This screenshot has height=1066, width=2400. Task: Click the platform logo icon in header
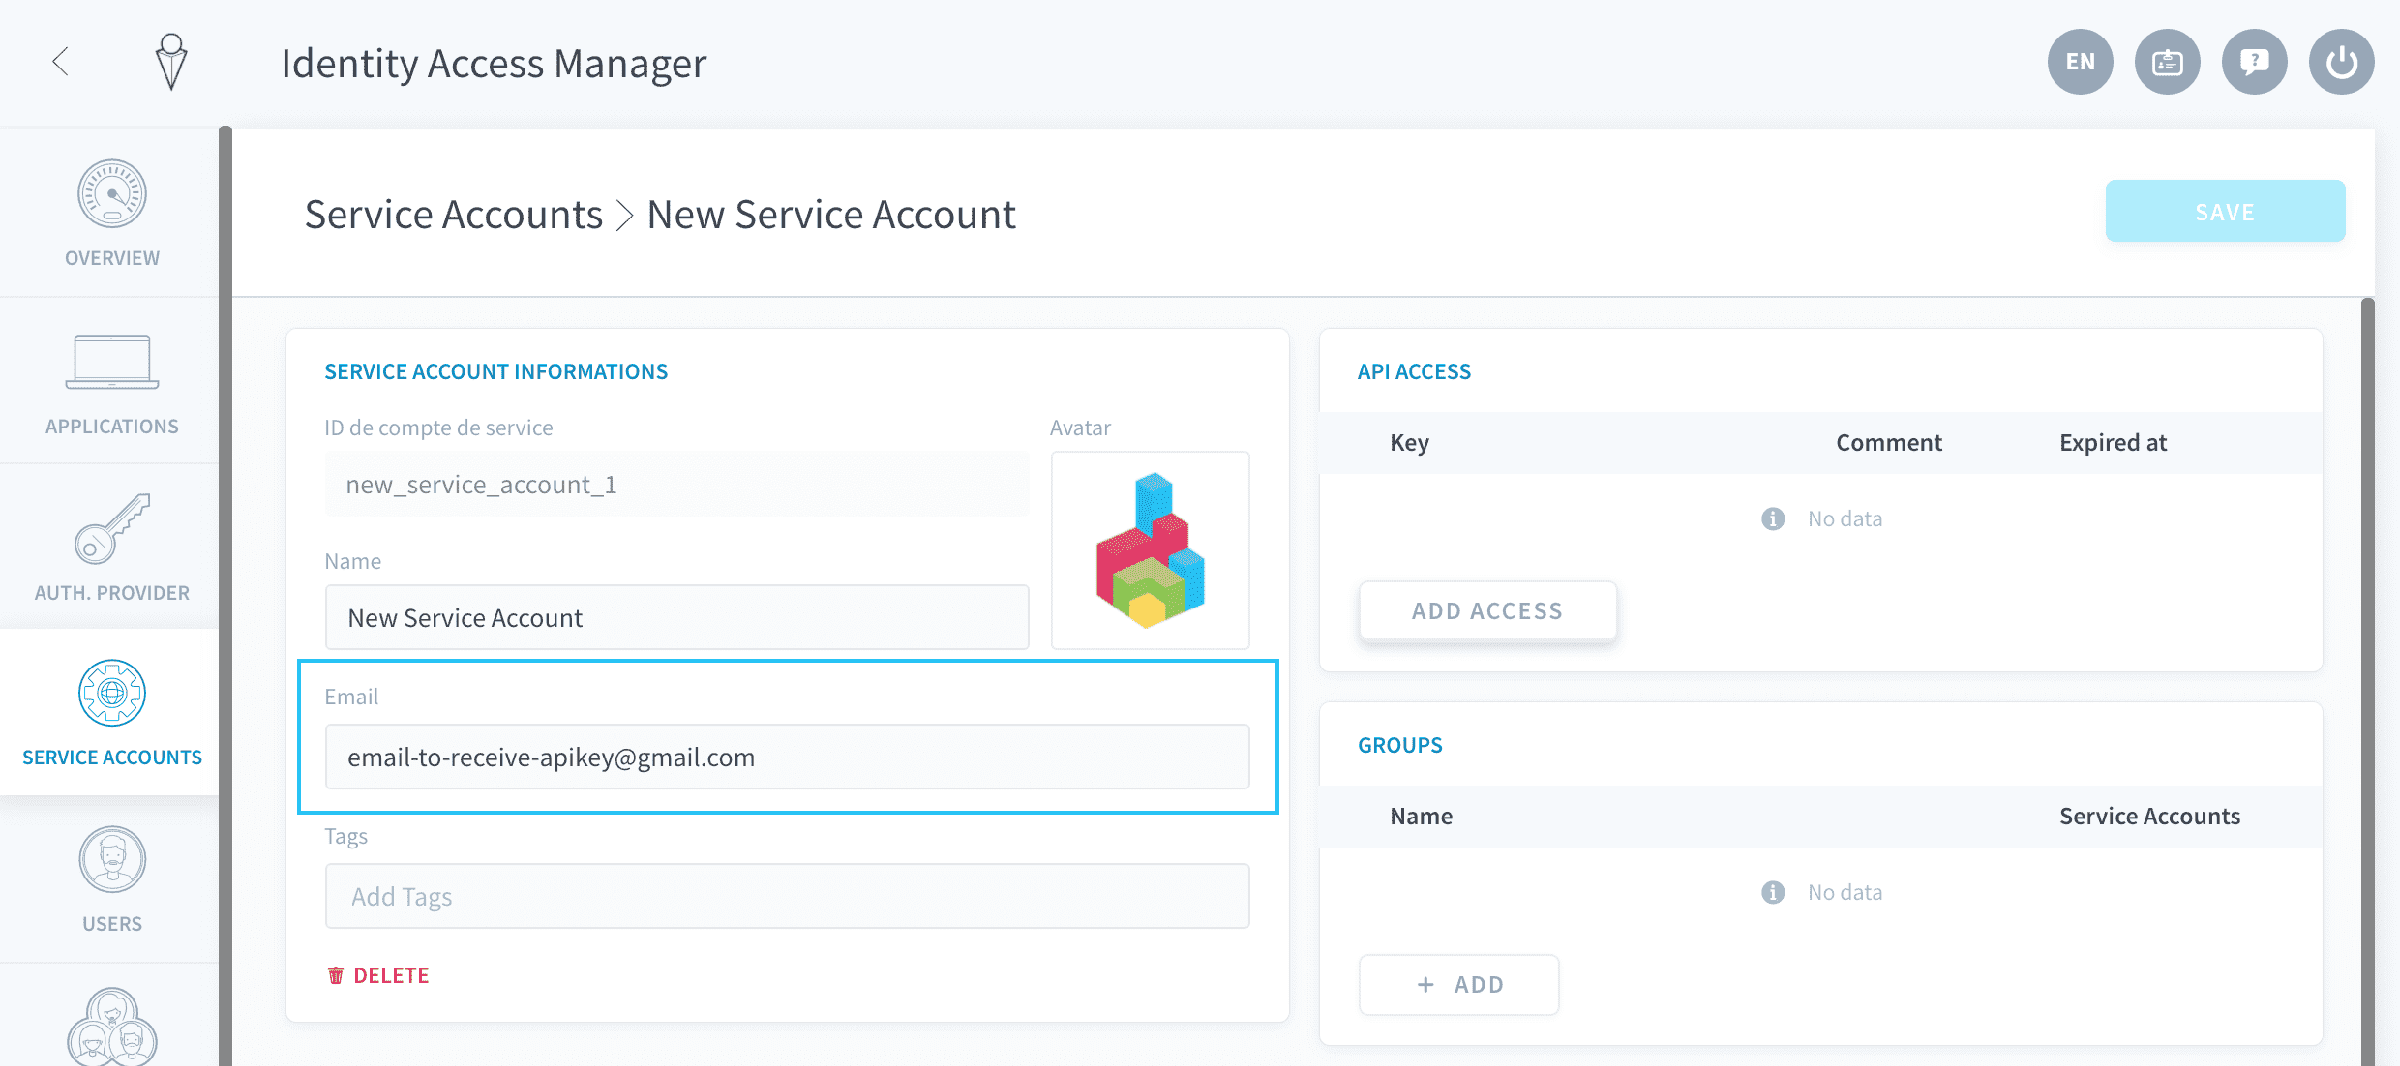pyautogui.click(x=172, y=62)
